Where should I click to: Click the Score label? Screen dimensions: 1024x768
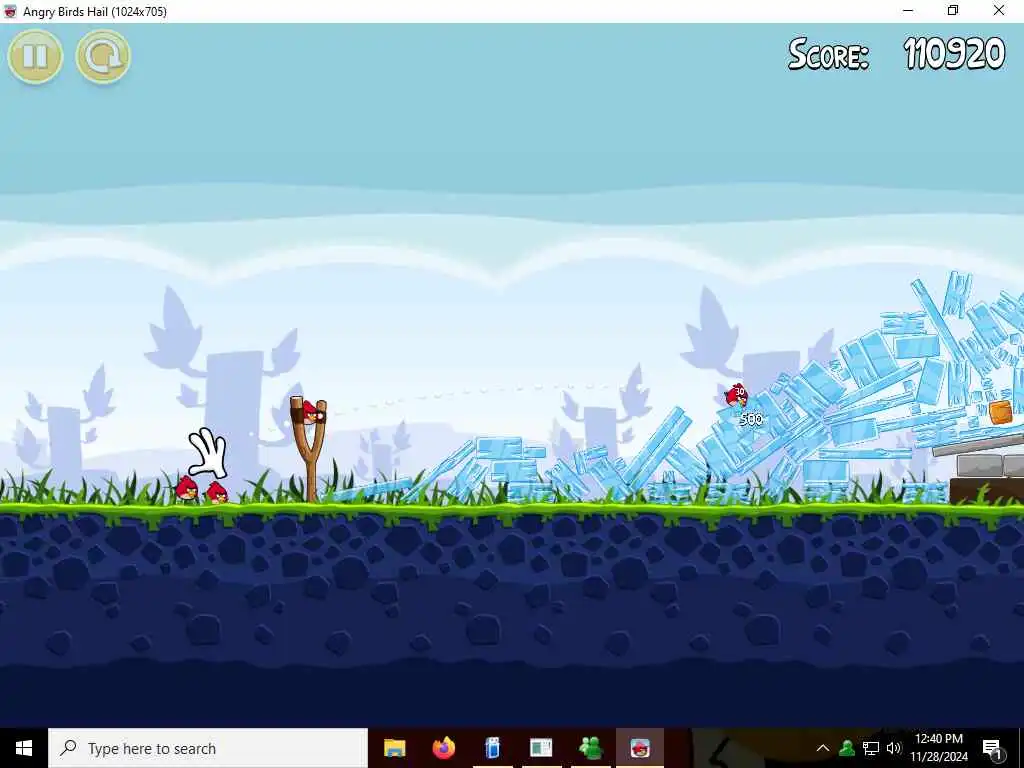(x=828, y=54)
